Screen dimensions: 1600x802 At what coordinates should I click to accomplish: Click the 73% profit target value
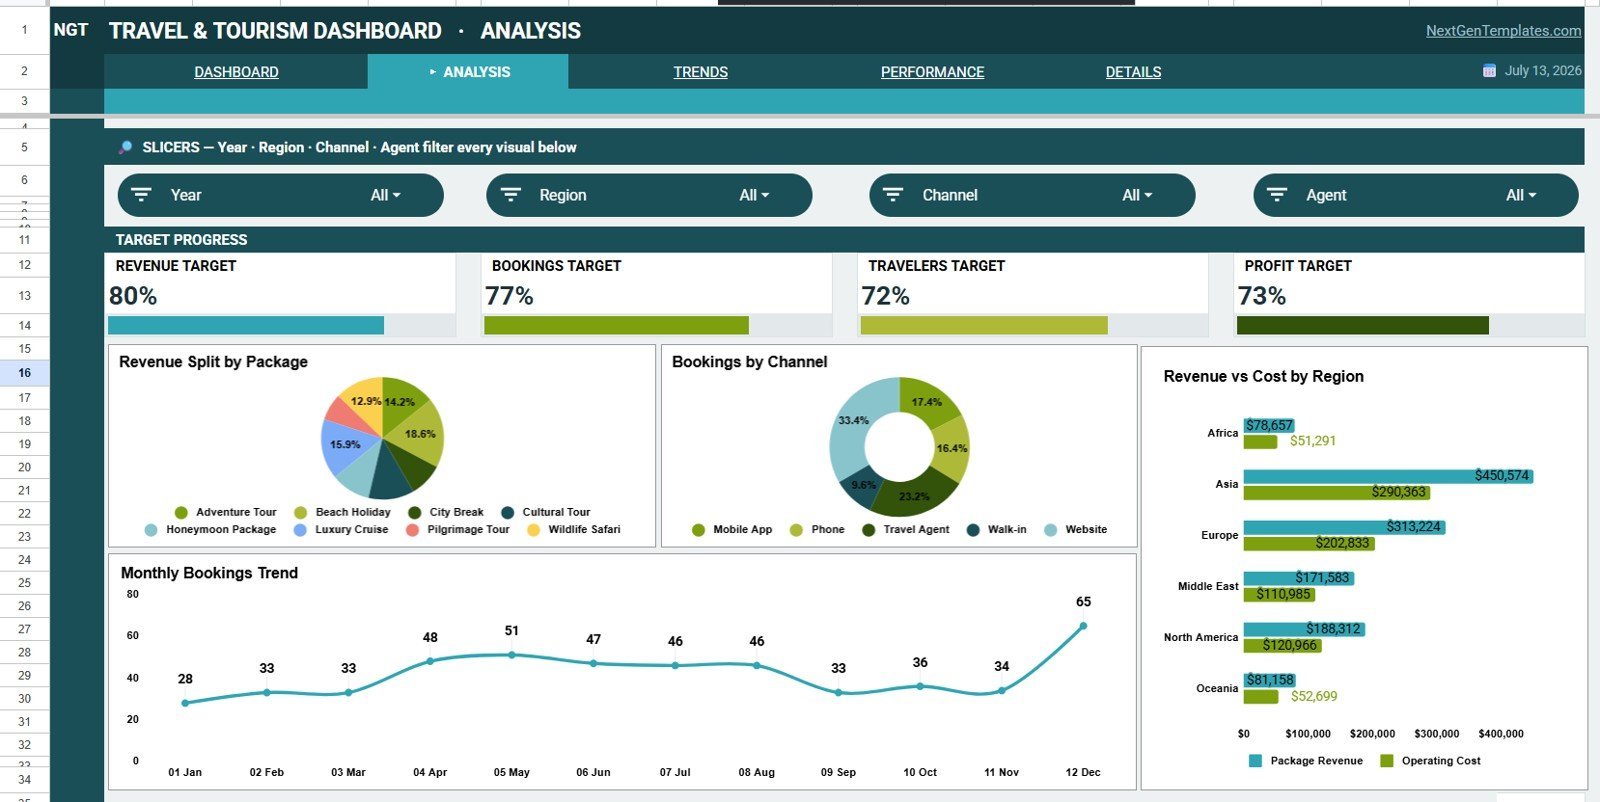[x=1262, y=296]
